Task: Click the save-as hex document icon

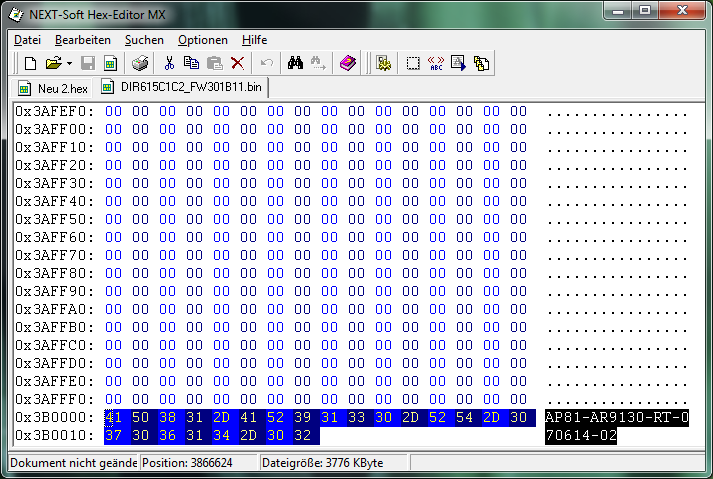Action: click(110, 63)
